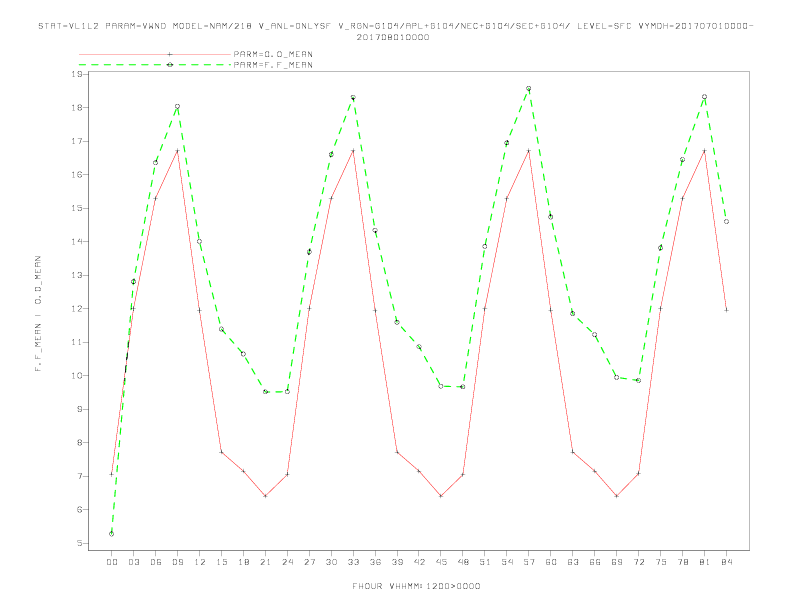792x612 pixels.
Task: Click x-axis tick label 21
Action: click(x=265, y=562)
